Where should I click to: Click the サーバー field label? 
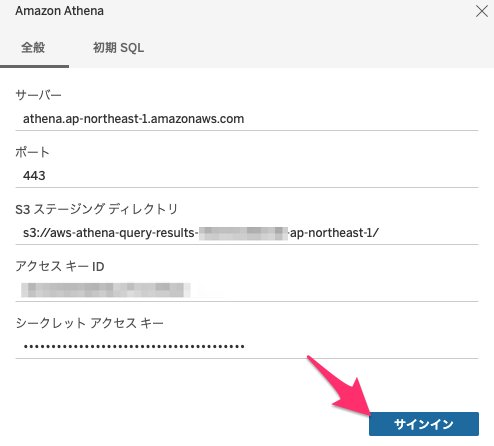click(38, 95)
